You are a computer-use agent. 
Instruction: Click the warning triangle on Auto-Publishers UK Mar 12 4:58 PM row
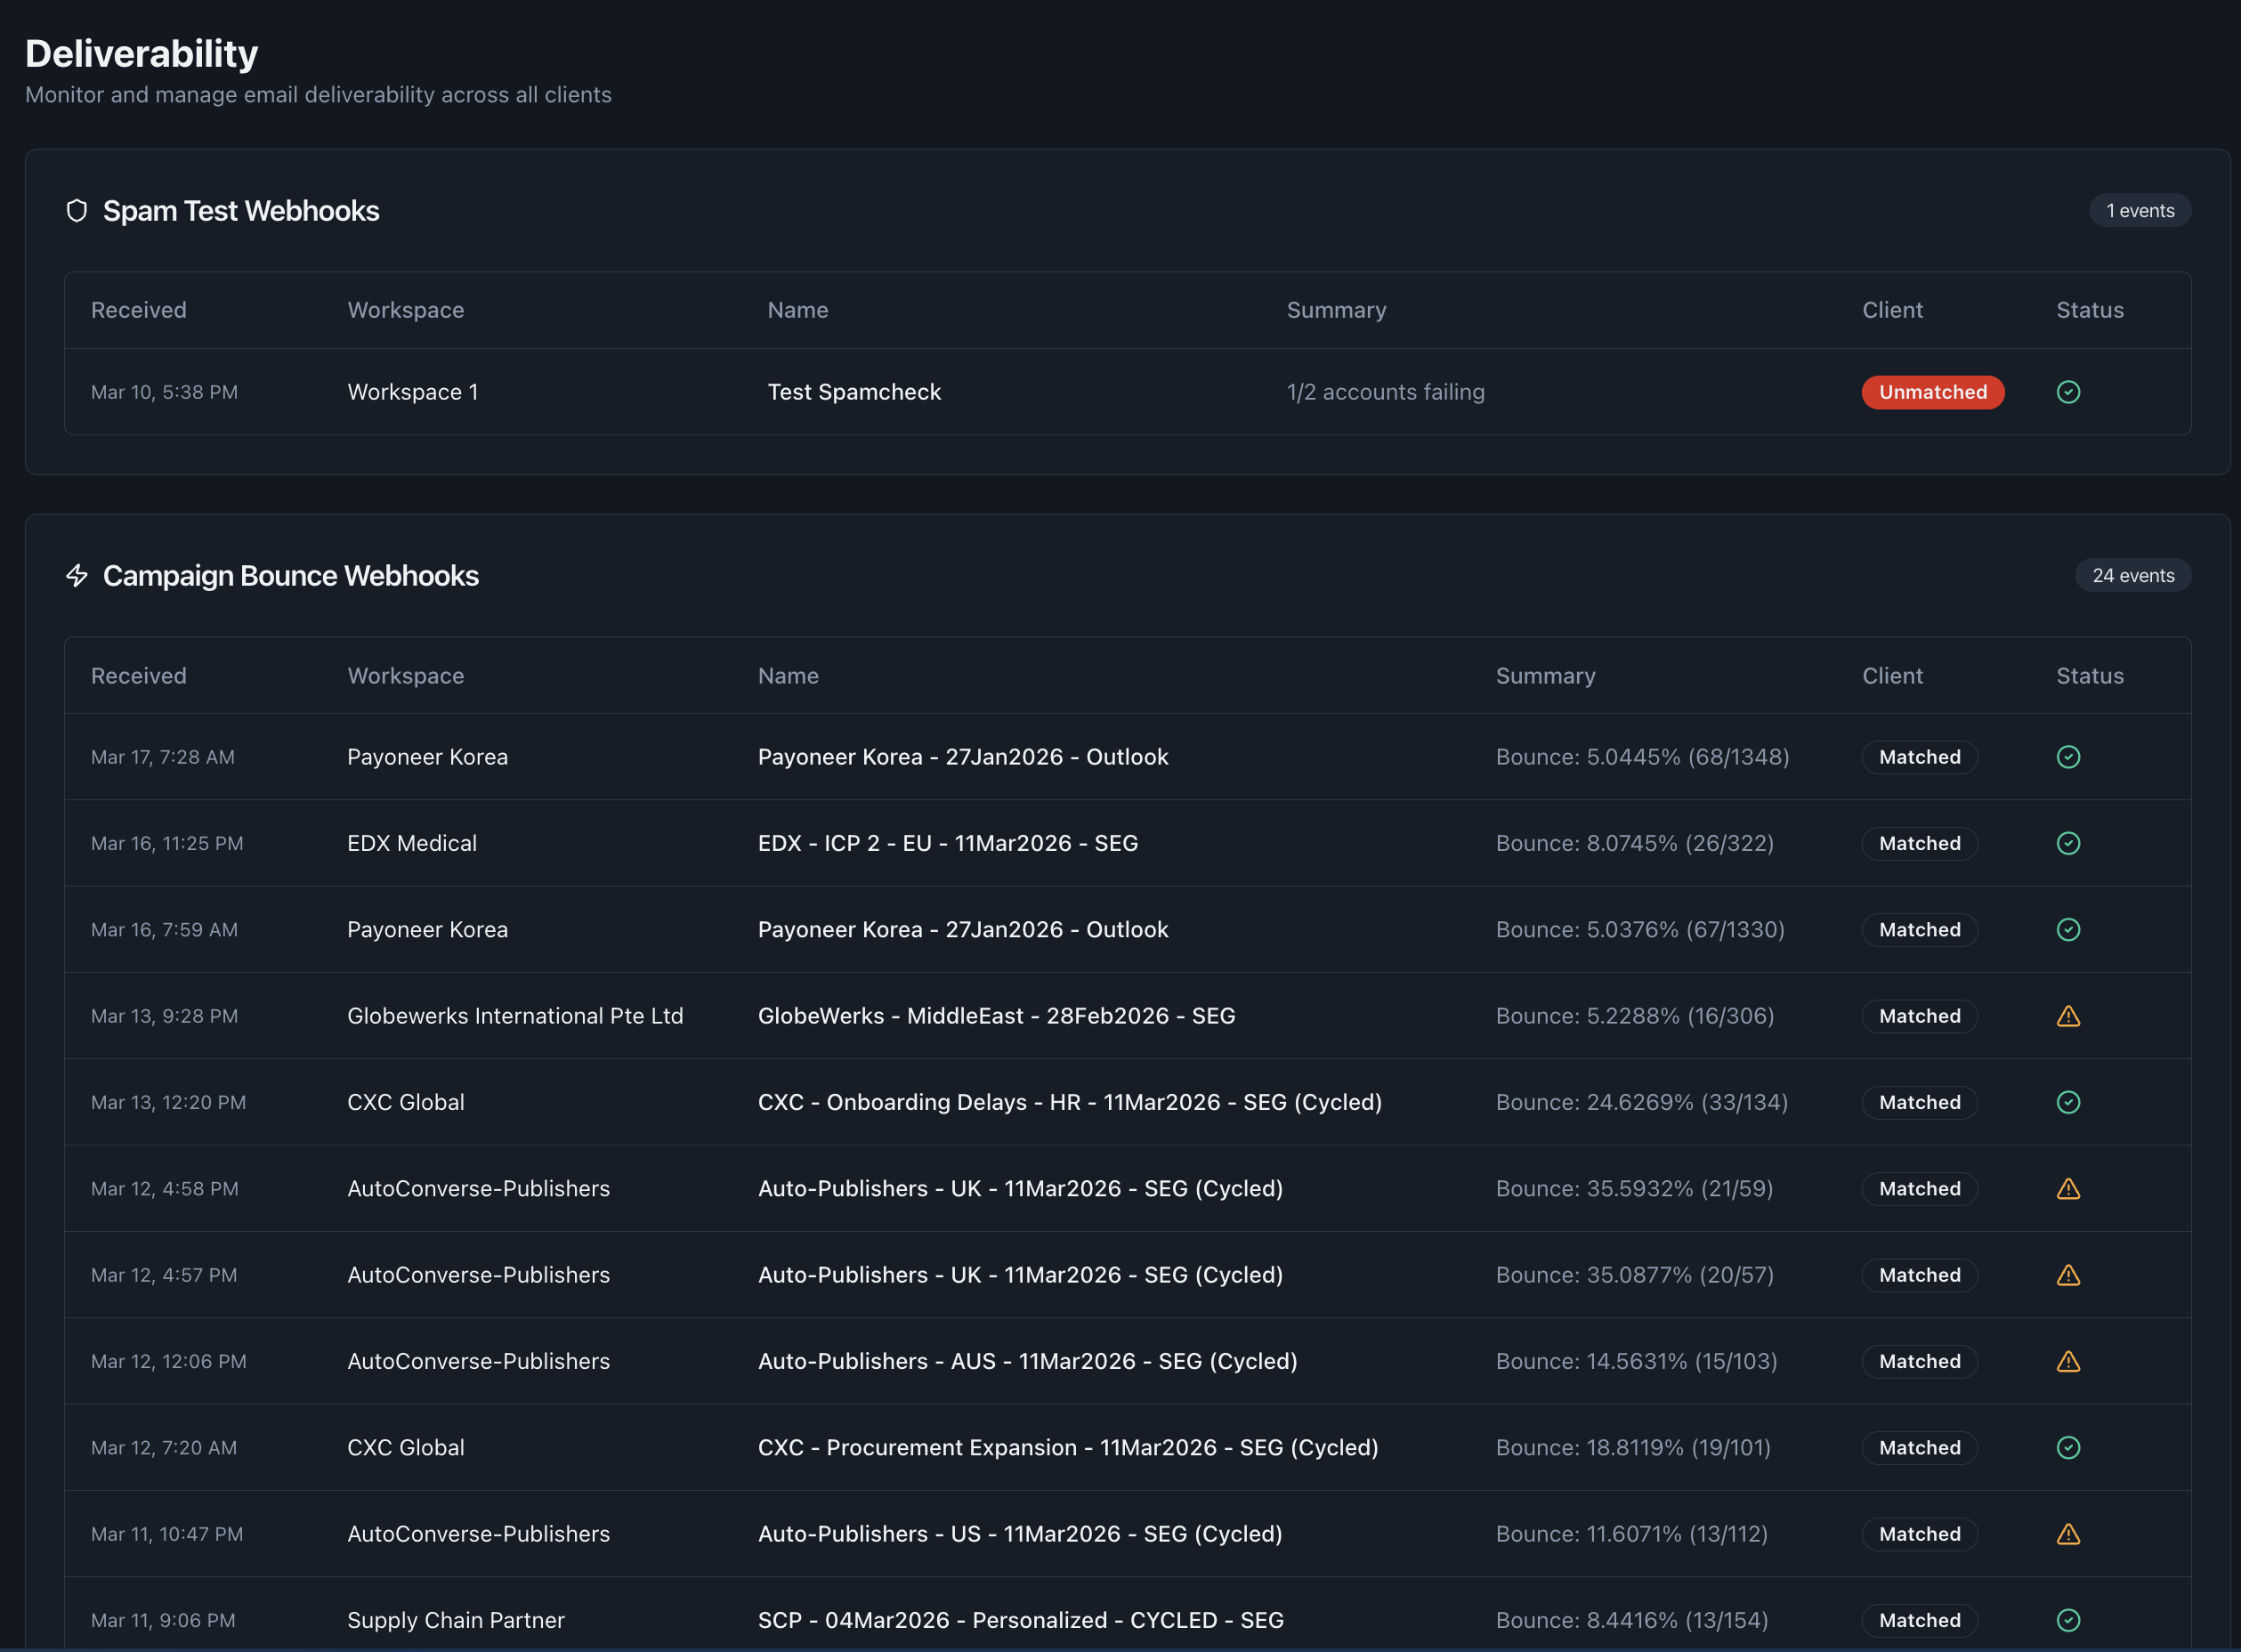point(2068,1189)
